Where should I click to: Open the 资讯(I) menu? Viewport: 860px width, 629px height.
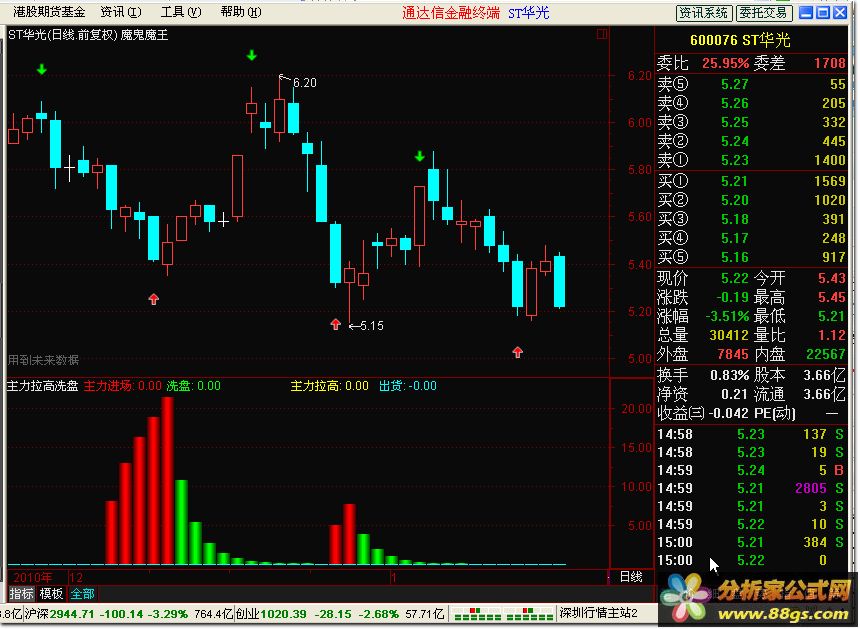click(121, 12)
